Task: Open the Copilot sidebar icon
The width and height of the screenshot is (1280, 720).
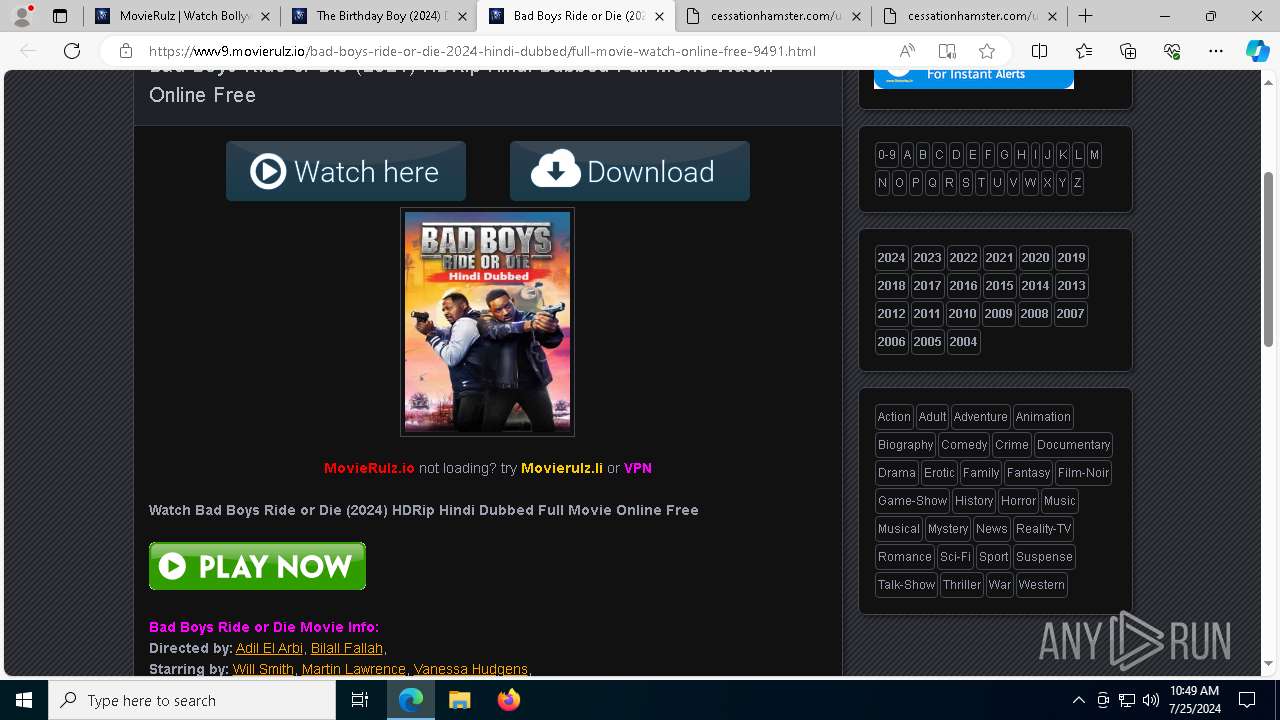Action: [1257, 51]
